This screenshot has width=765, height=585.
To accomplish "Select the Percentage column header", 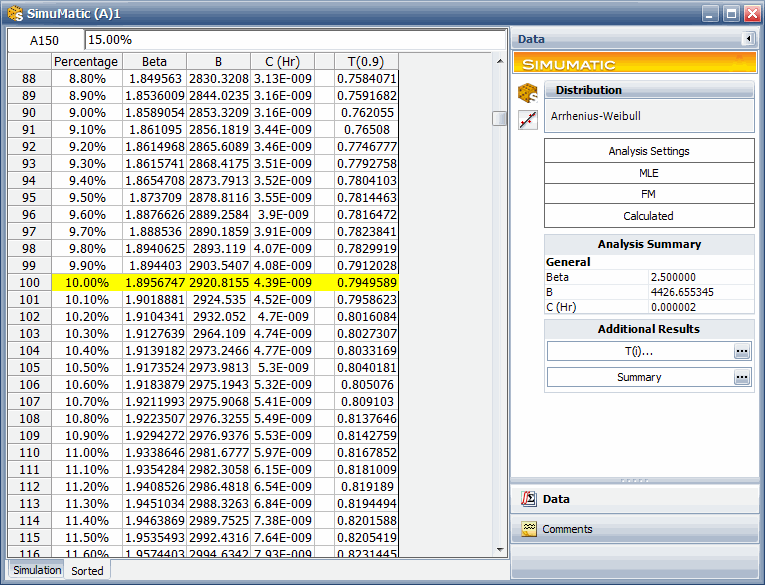I will point(86,61).
